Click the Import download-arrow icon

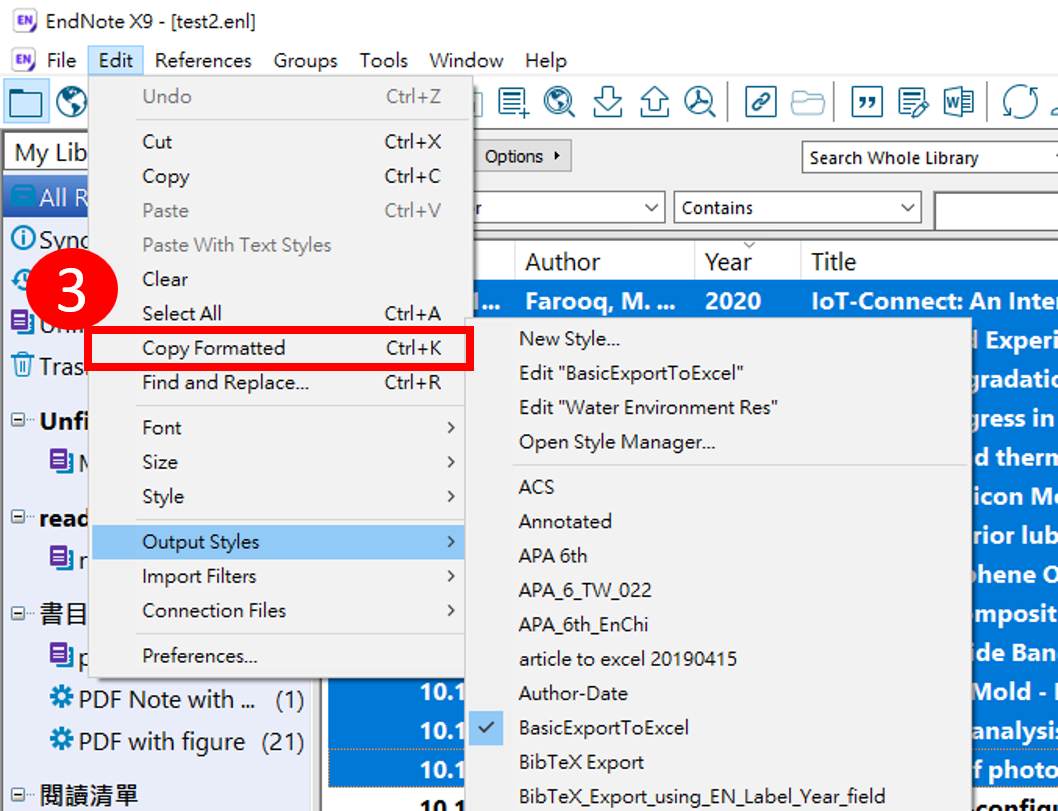click(607, 102)
